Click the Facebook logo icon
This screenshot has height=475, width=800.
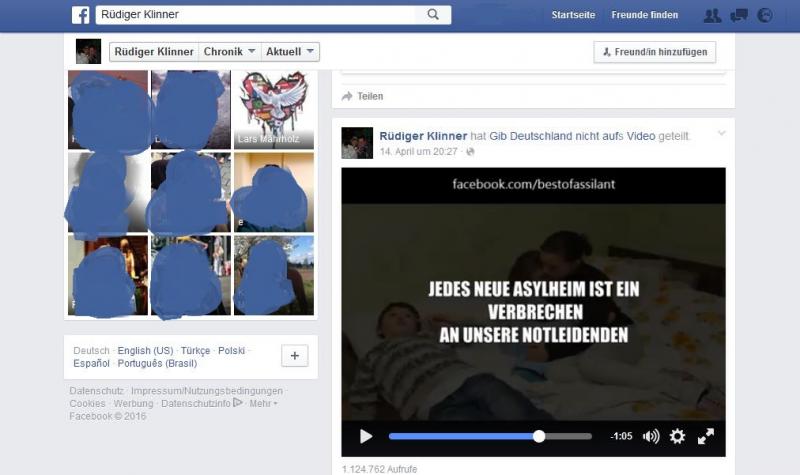(x=80, y=15)
